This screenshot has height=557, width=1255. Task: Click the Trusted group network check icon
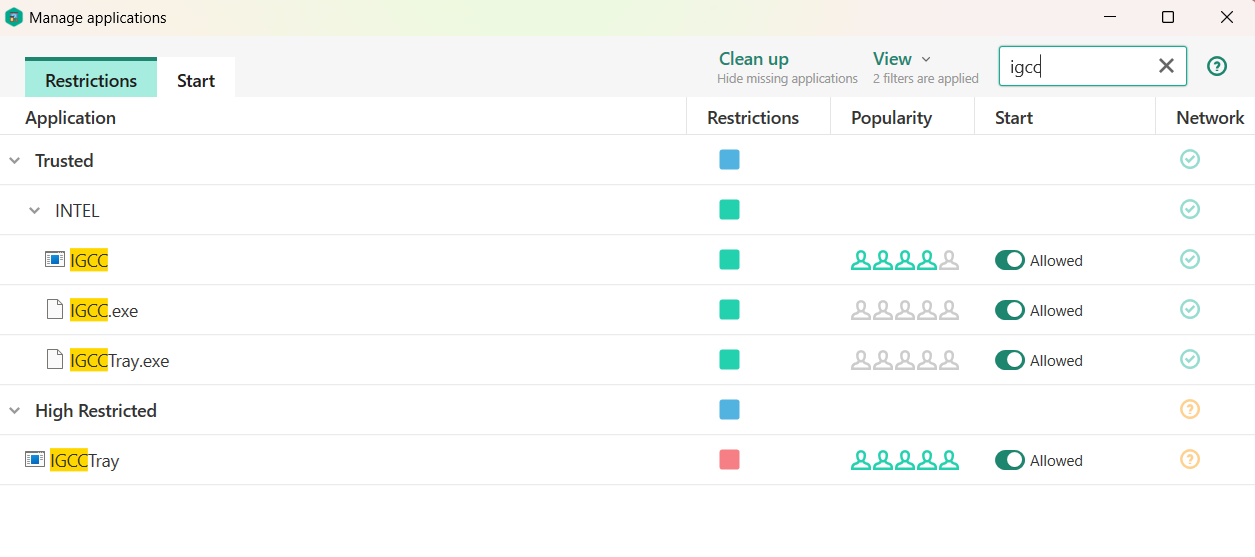[x=1189, y=160]
